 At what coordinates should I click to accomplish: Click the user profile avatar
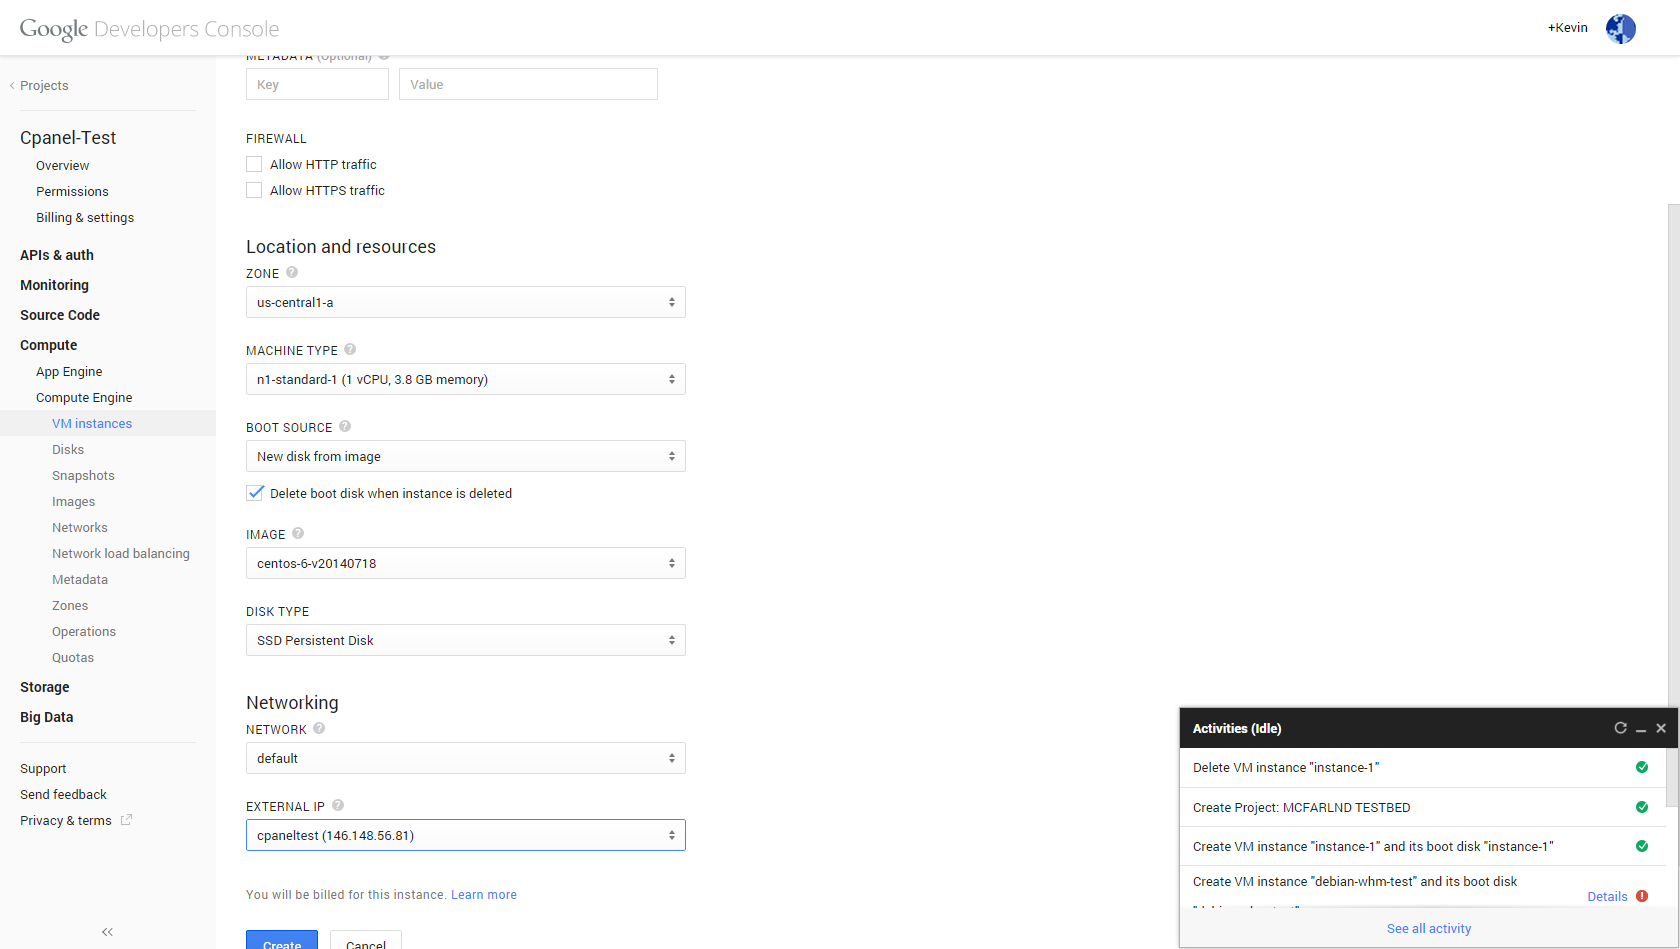1620,29
